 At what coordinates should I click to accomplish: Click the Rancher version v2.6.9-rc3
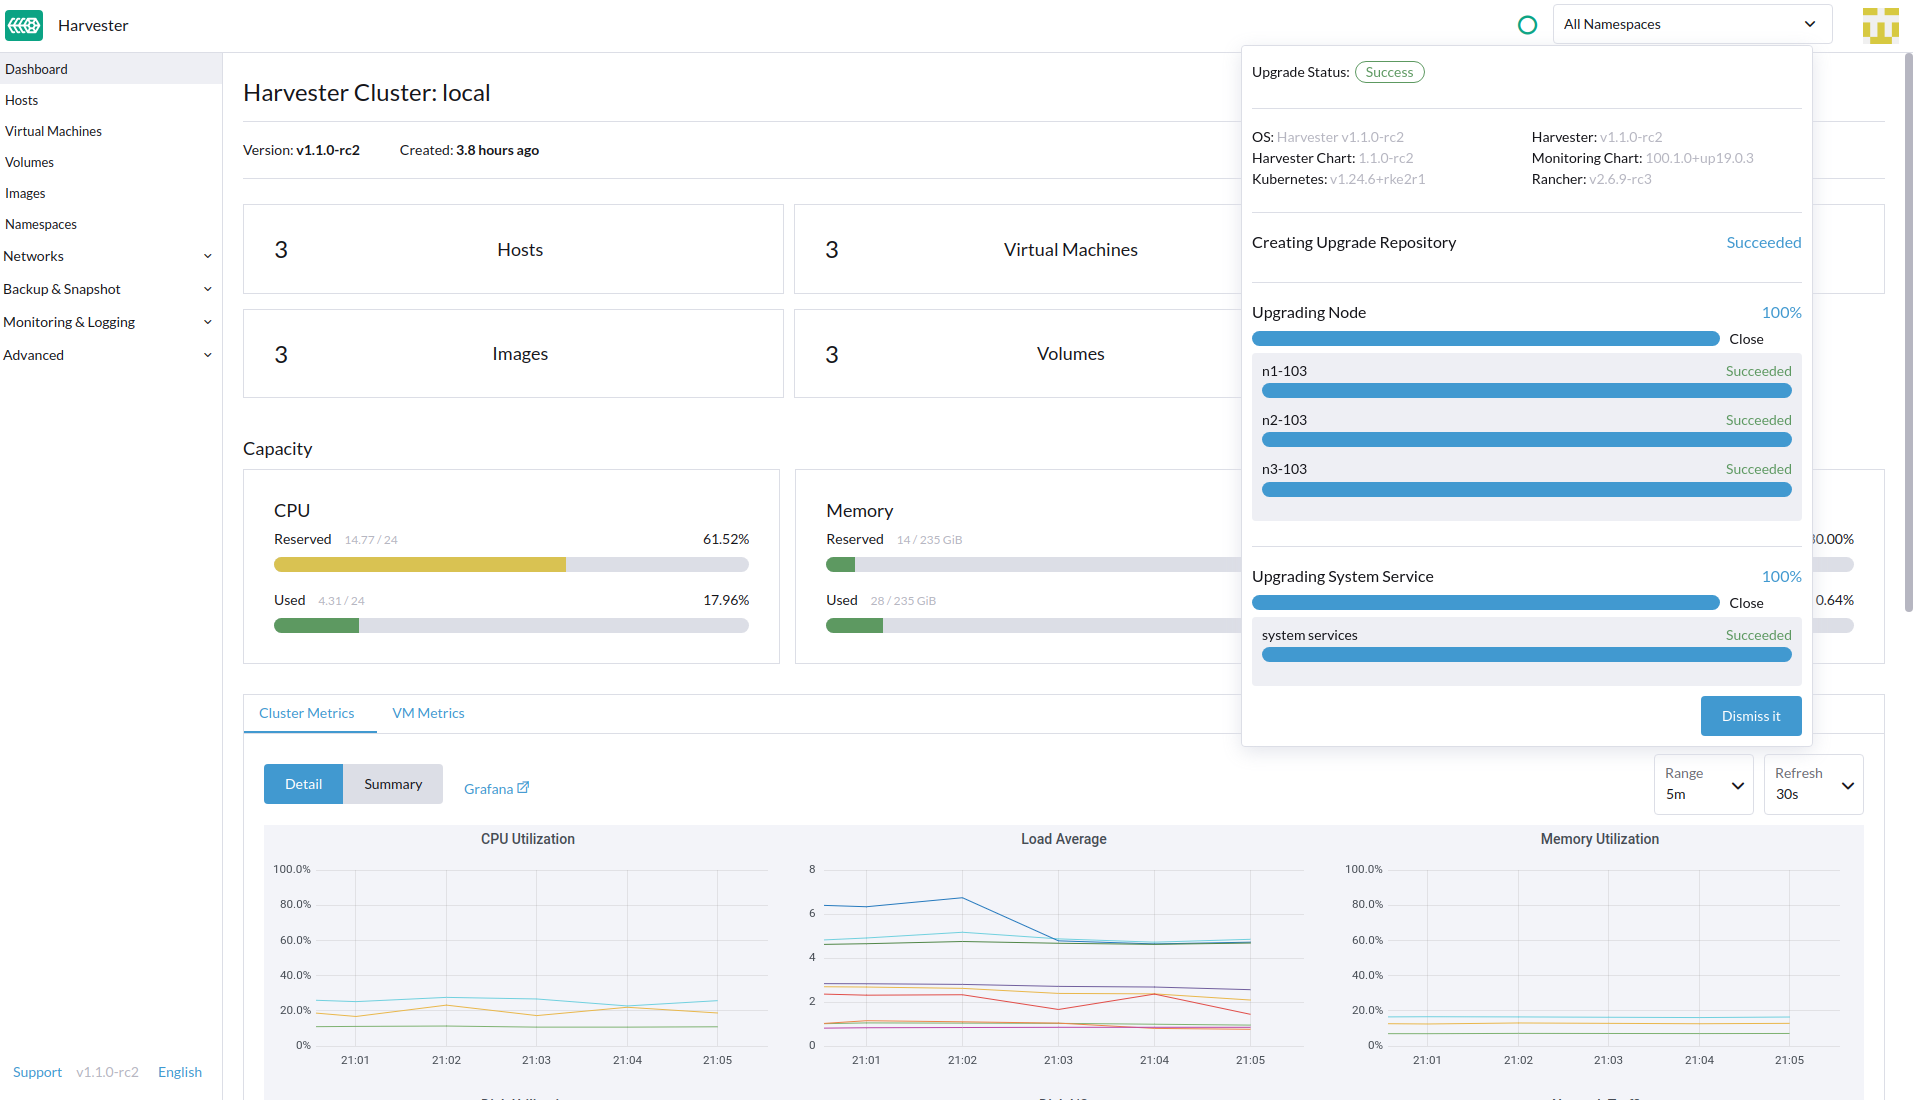tap(1620, 179)
